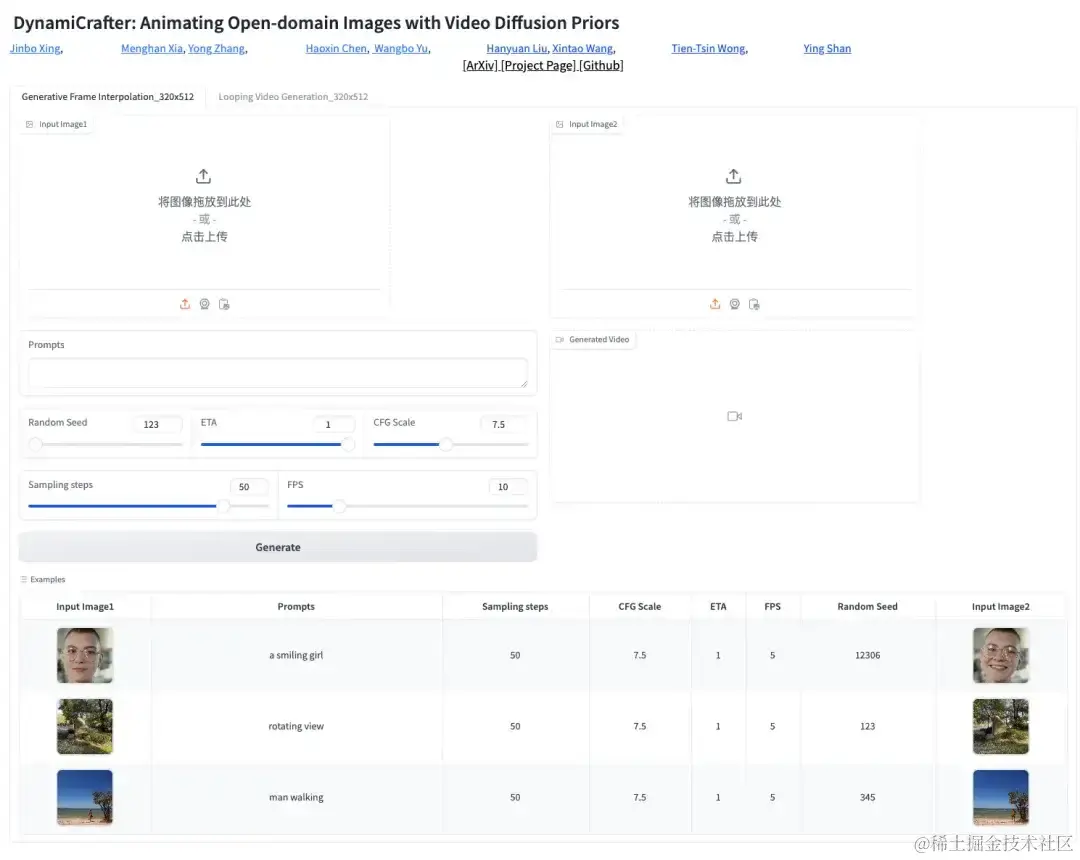Select smiling girl Input Image1 thumbnail
This screenshot has width=1080, height=860.
pos(85,655)
